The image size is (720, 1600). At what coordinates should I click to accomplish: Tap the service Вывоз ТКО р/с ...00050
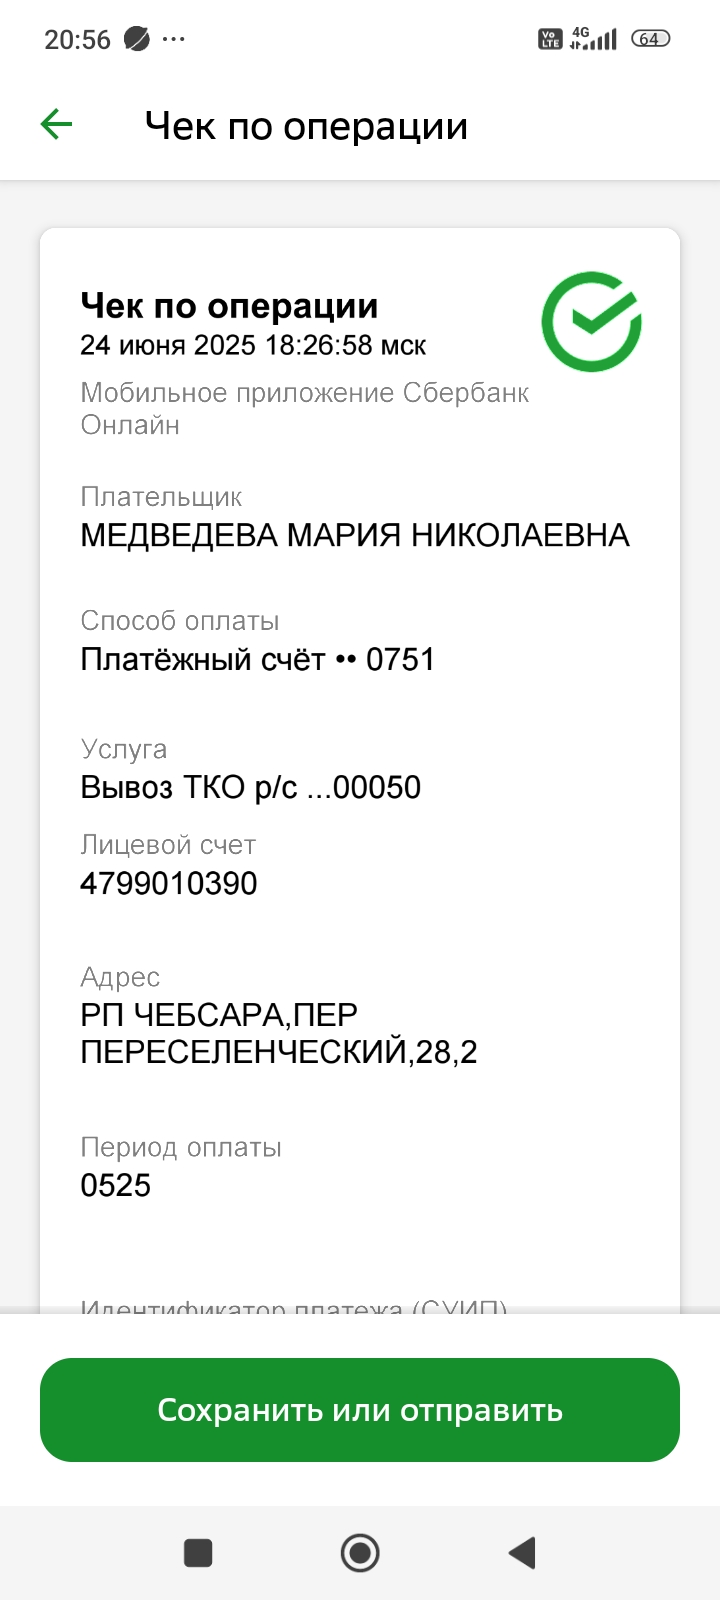click(251, 787)
